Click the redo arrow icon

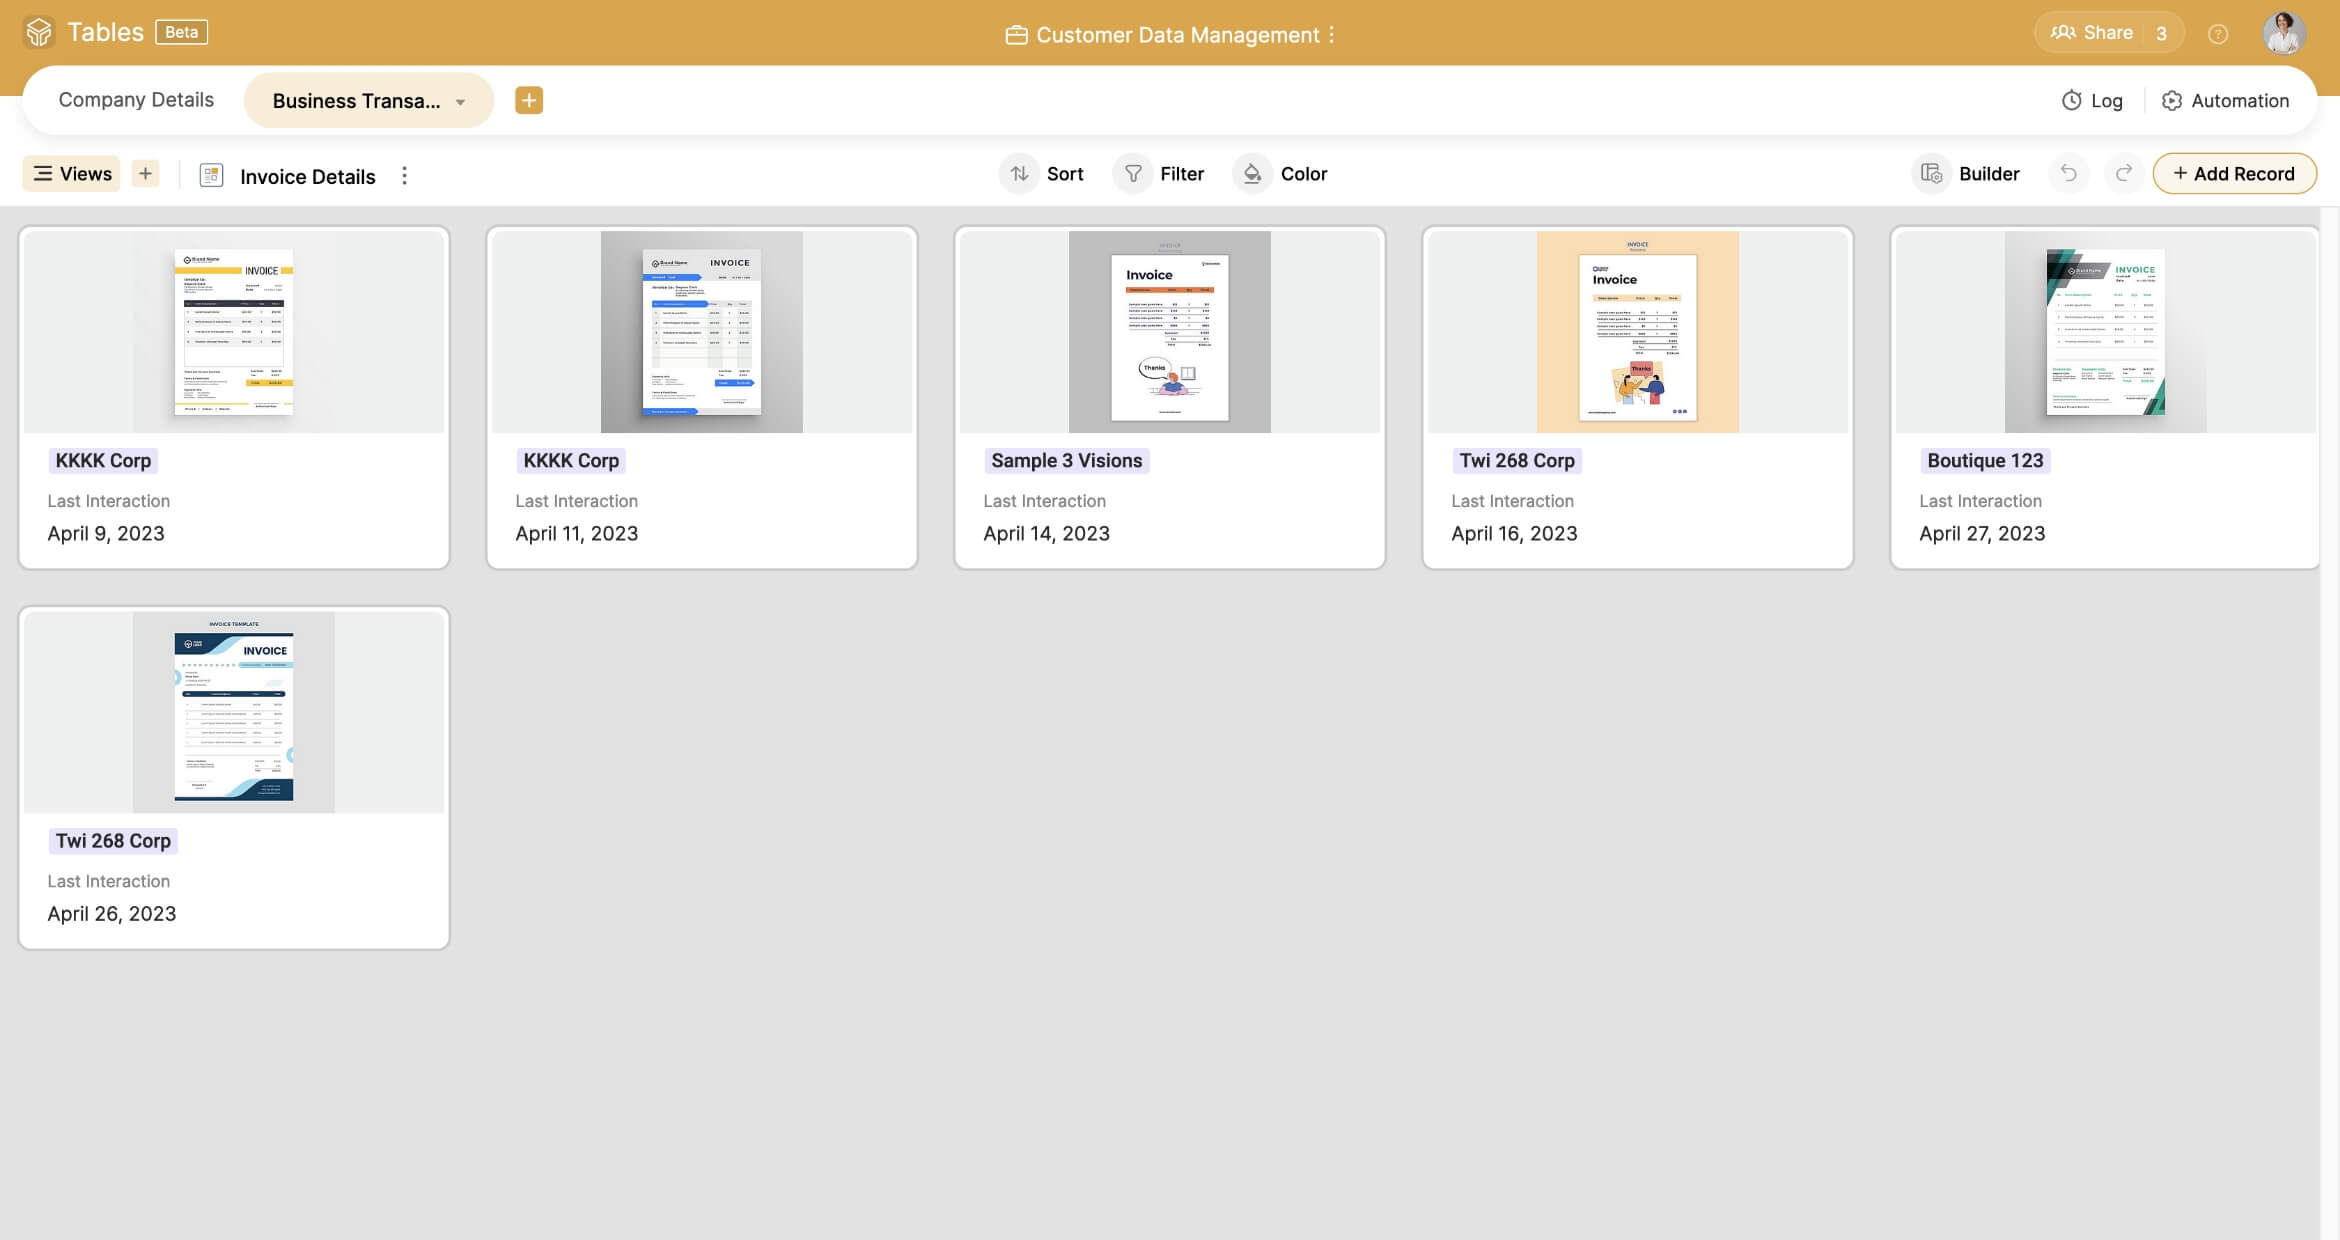click(x=2124, y=174)
